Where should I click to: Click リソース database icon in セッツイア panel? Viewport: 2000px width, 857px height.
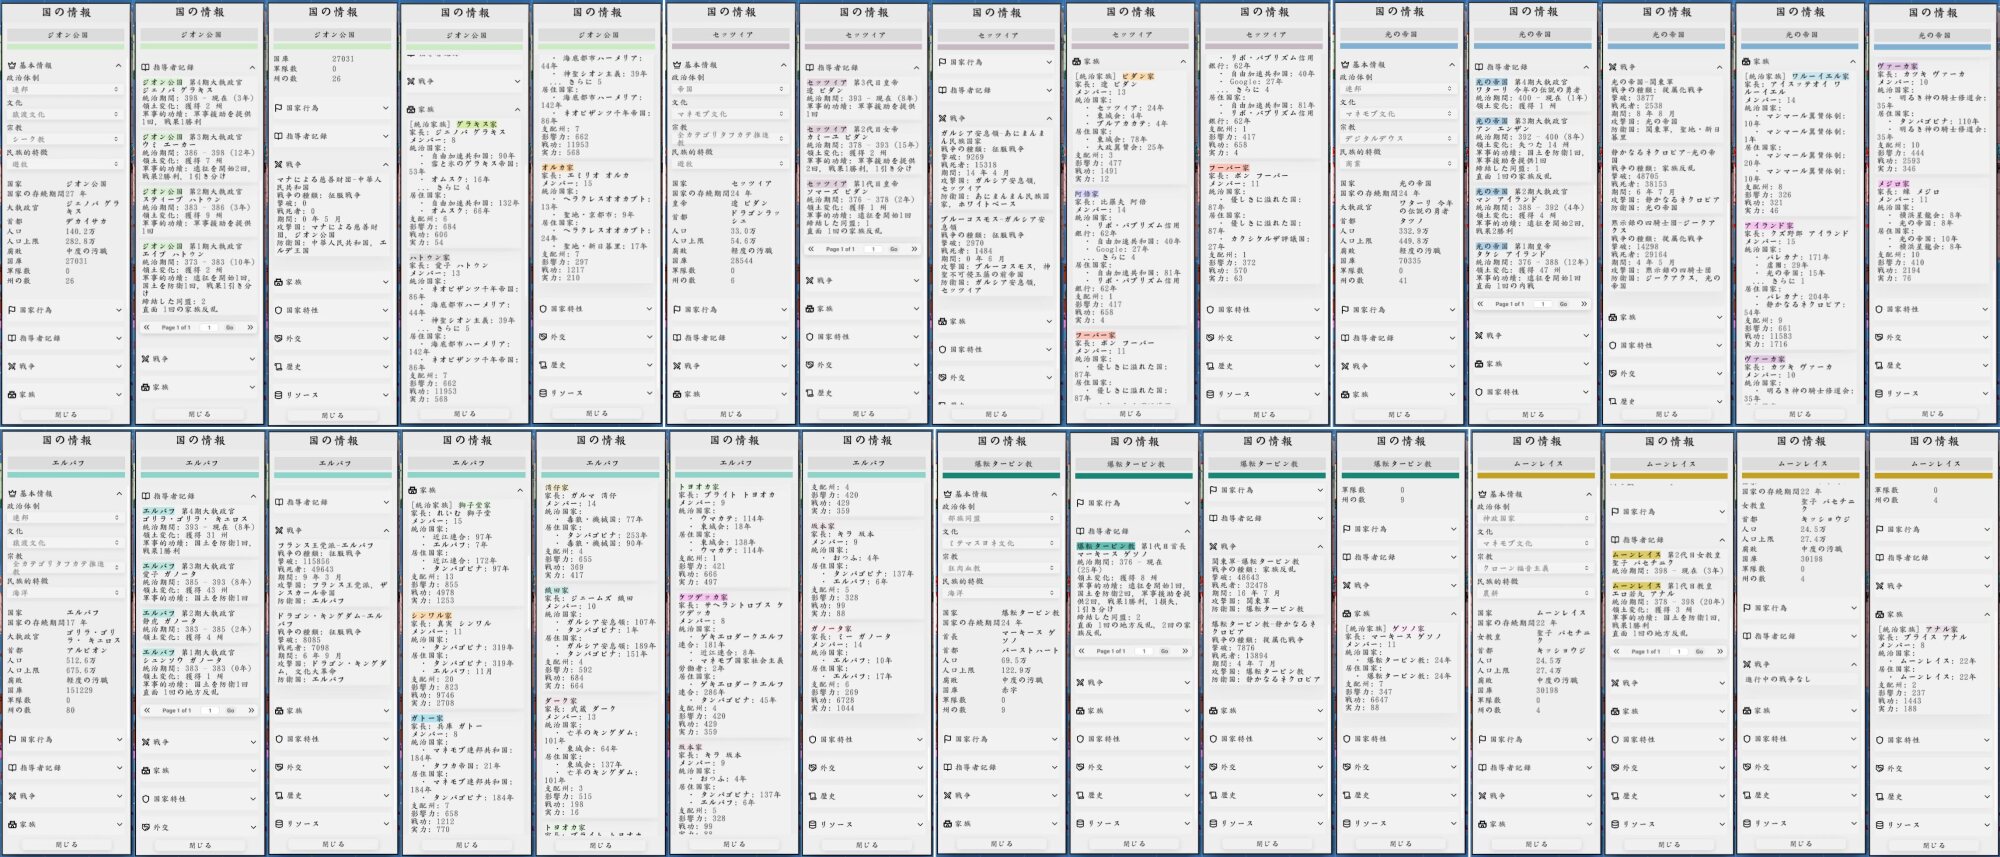point(1213,394)
